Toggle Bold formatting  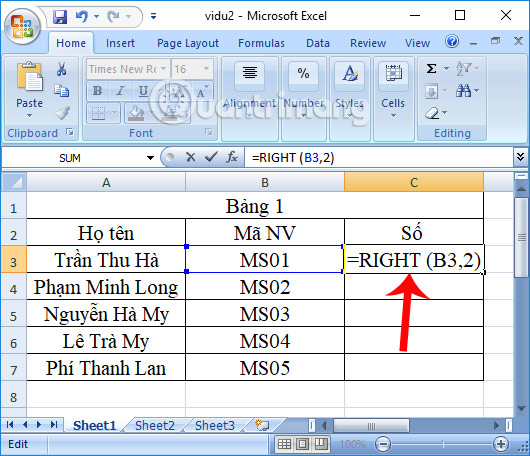pyautogui.click(x=98, y=91)
